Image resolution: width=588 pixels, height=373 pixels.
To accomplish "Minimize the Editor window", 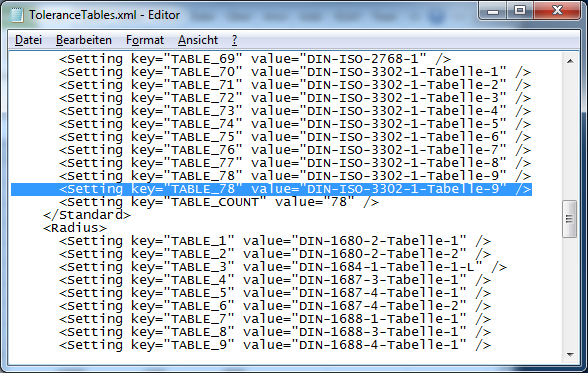I will click(x=493, y=10).
